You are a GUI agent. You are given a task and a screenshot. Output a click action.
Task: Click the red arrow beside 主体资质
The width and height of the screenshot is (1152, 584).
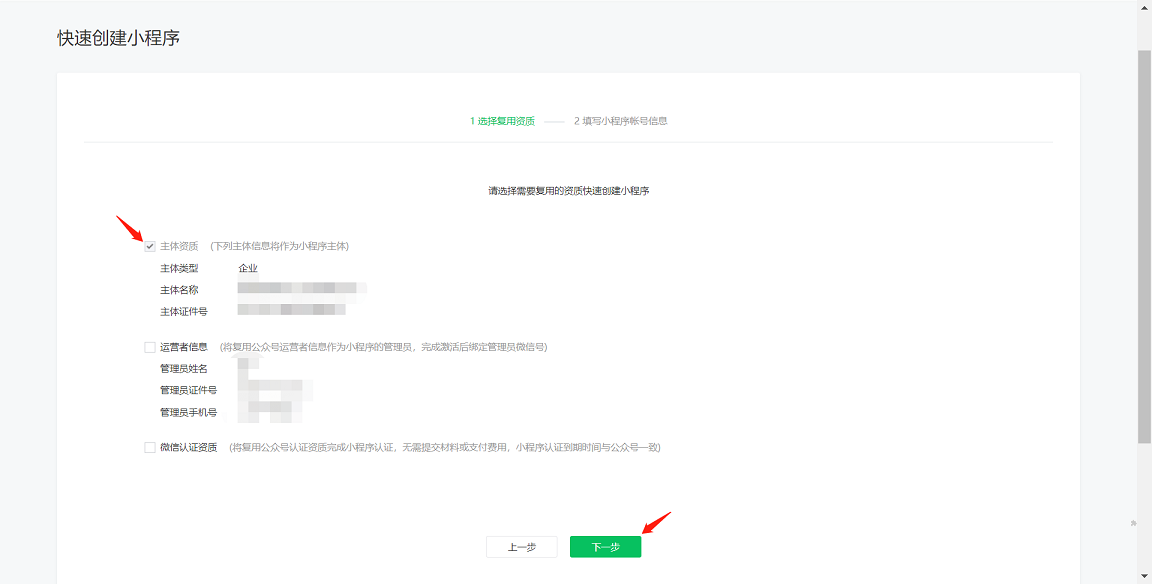click(x=130, y=229)
